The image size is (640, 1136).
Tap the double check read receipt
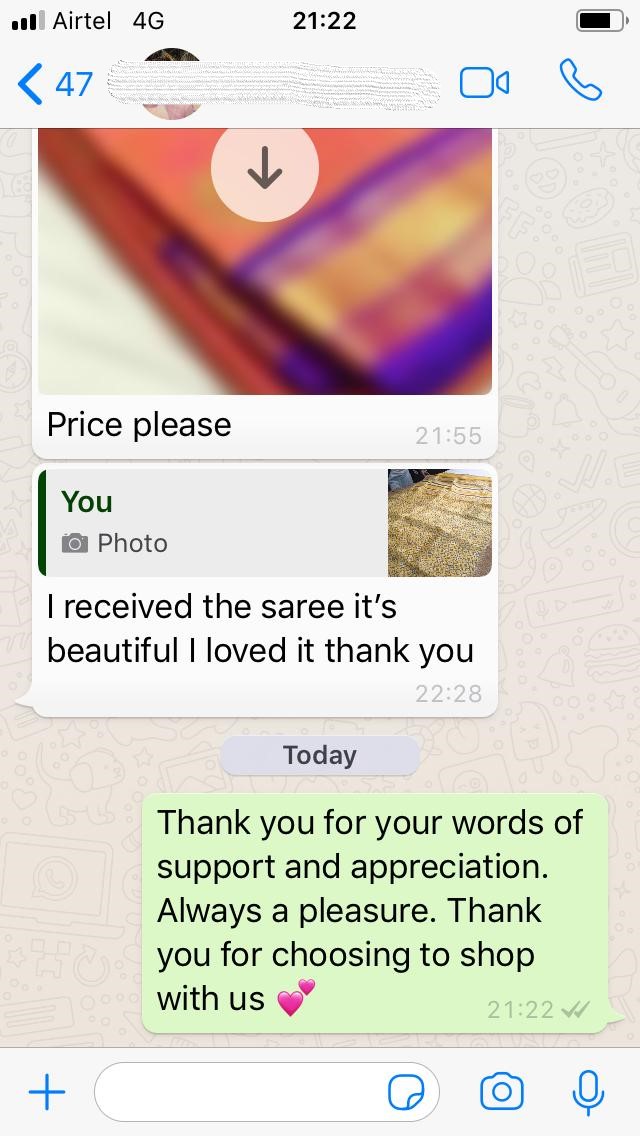tap(575, 1009)
